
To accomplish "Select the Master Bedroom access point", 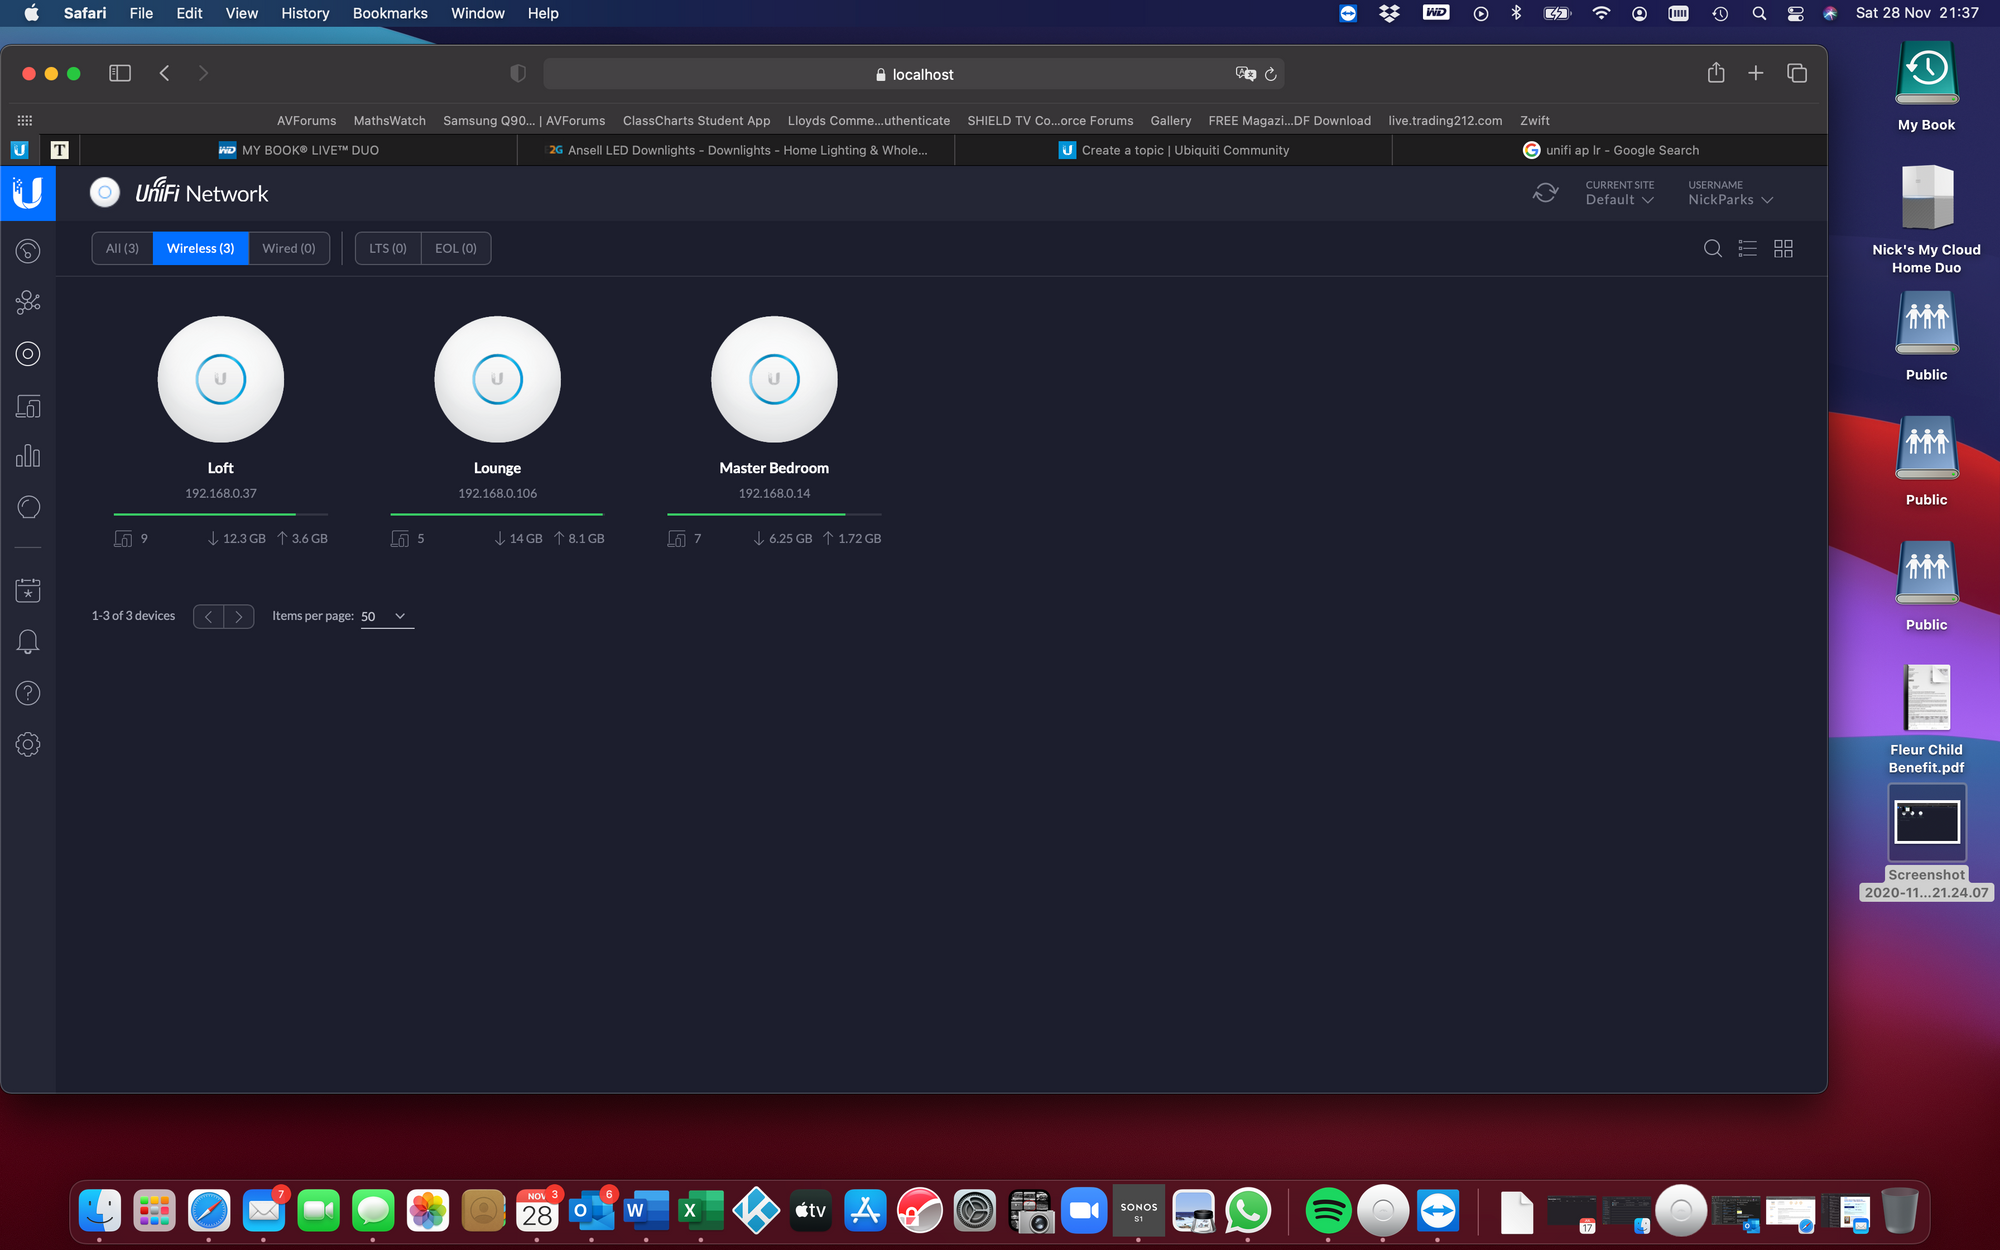I will [x=774, y=380].
